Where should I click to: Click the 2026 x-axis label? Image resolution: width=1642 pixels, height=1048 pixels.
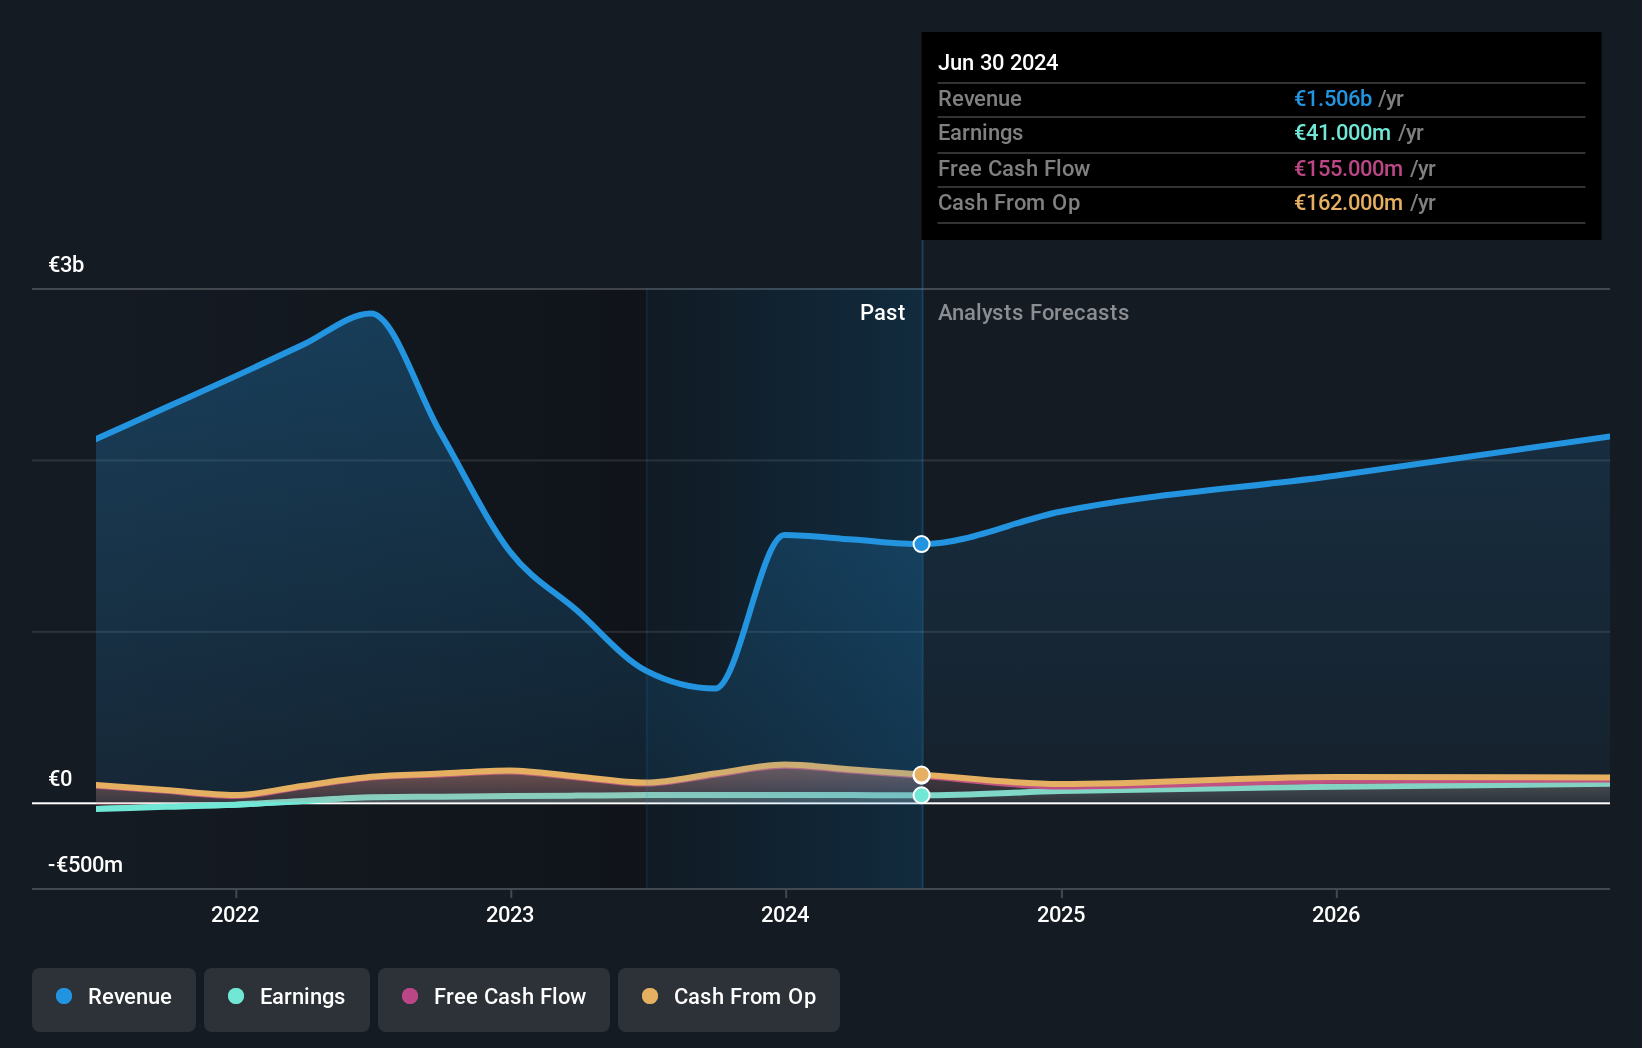(x=1336, y=914)
